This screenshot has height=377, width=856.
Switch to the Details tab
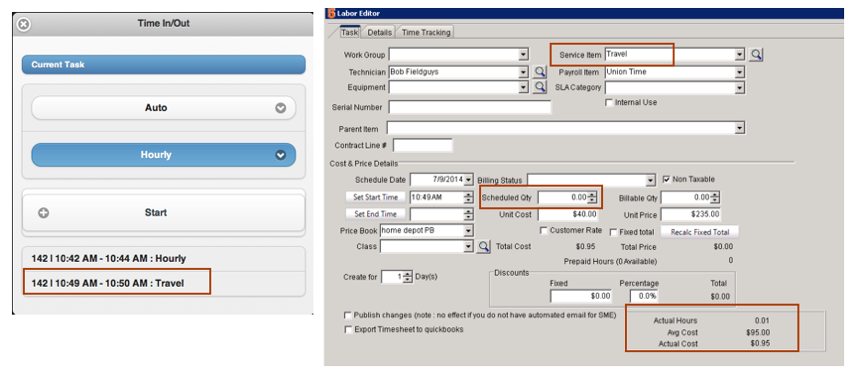(379, 33)
